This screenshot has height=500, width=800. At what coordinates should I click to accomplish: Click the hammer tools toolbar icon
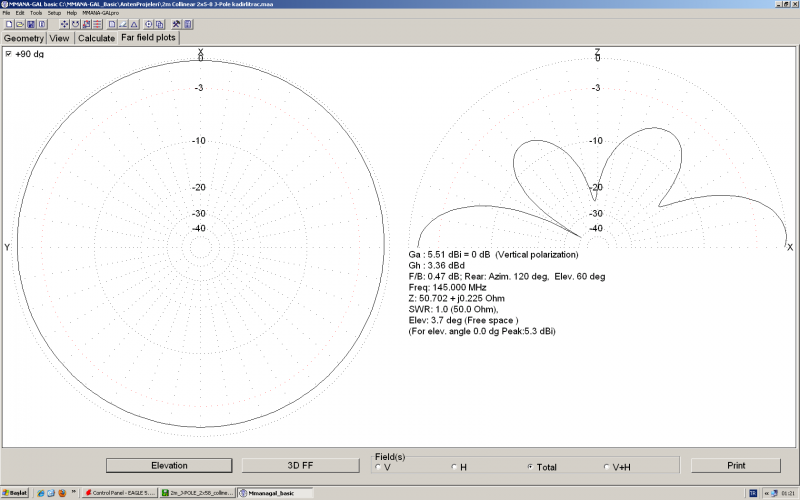pos(176,24)
